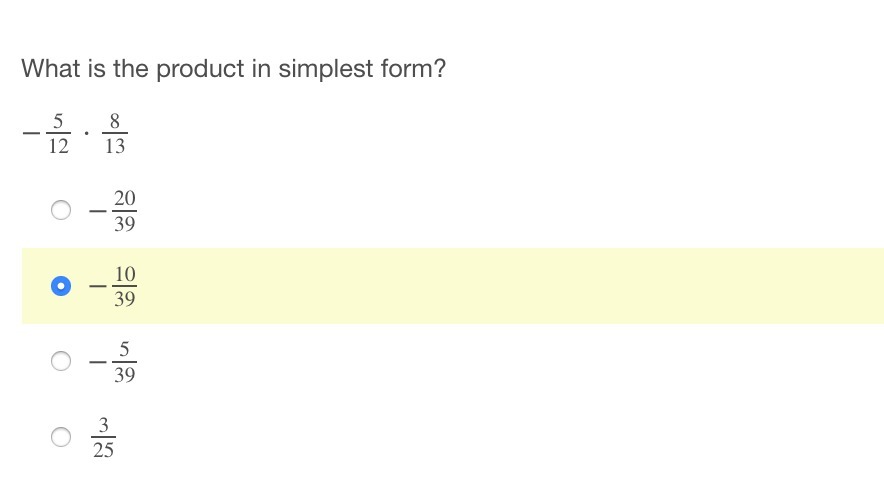Click the 8/13 fraction in the expression

click(115, 134)
